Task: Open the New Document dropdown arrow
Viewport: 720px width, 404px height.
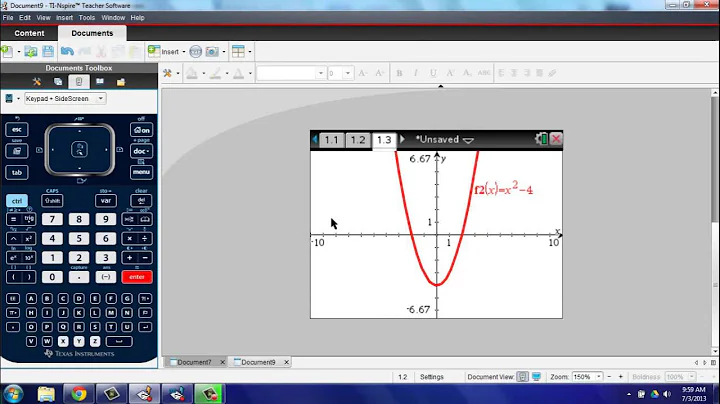Action: (x=19, y=51)
